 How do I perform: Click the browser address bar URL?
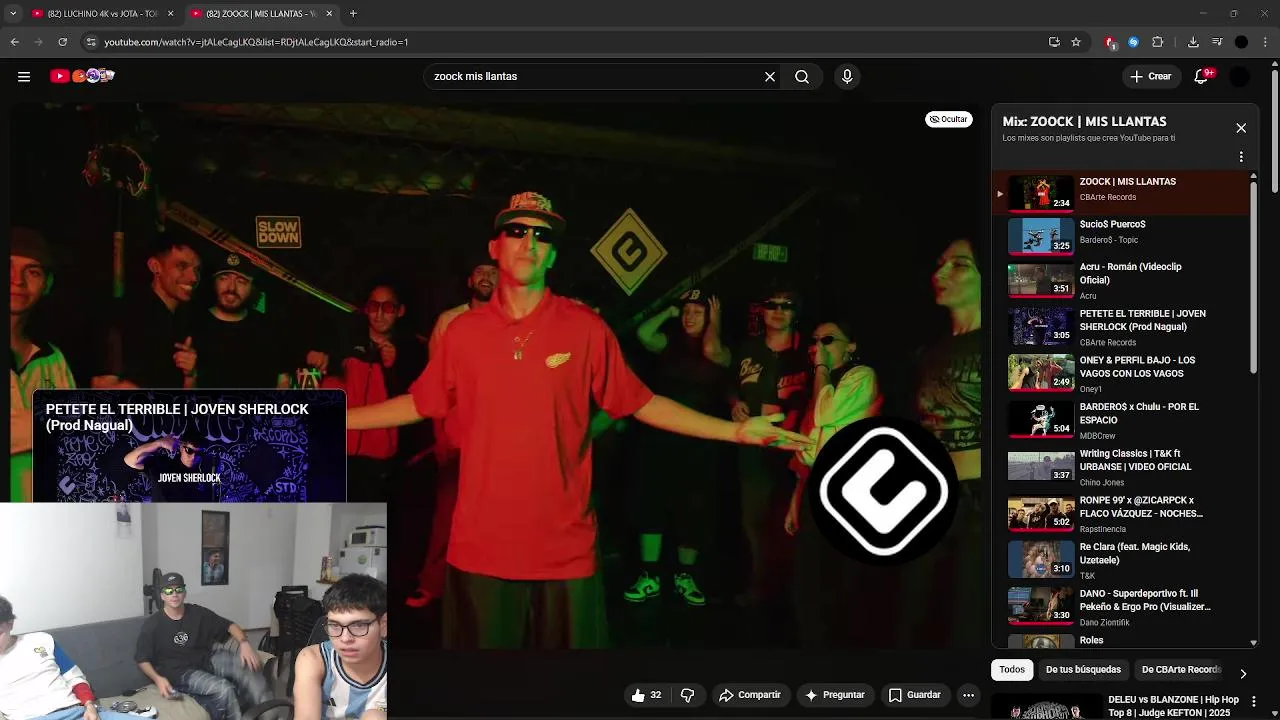[256, 42]
